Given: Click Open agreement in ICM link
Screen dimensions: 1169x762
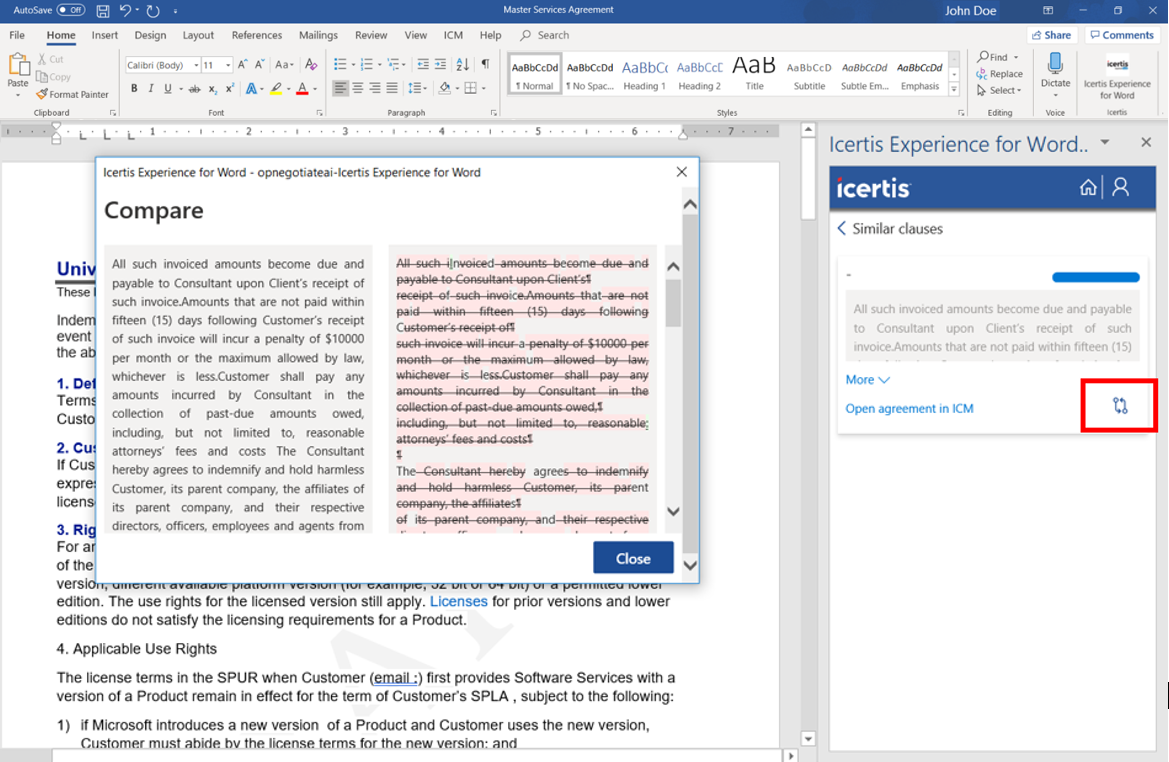Looking at the screenshot, I should (x=909, y=408).
